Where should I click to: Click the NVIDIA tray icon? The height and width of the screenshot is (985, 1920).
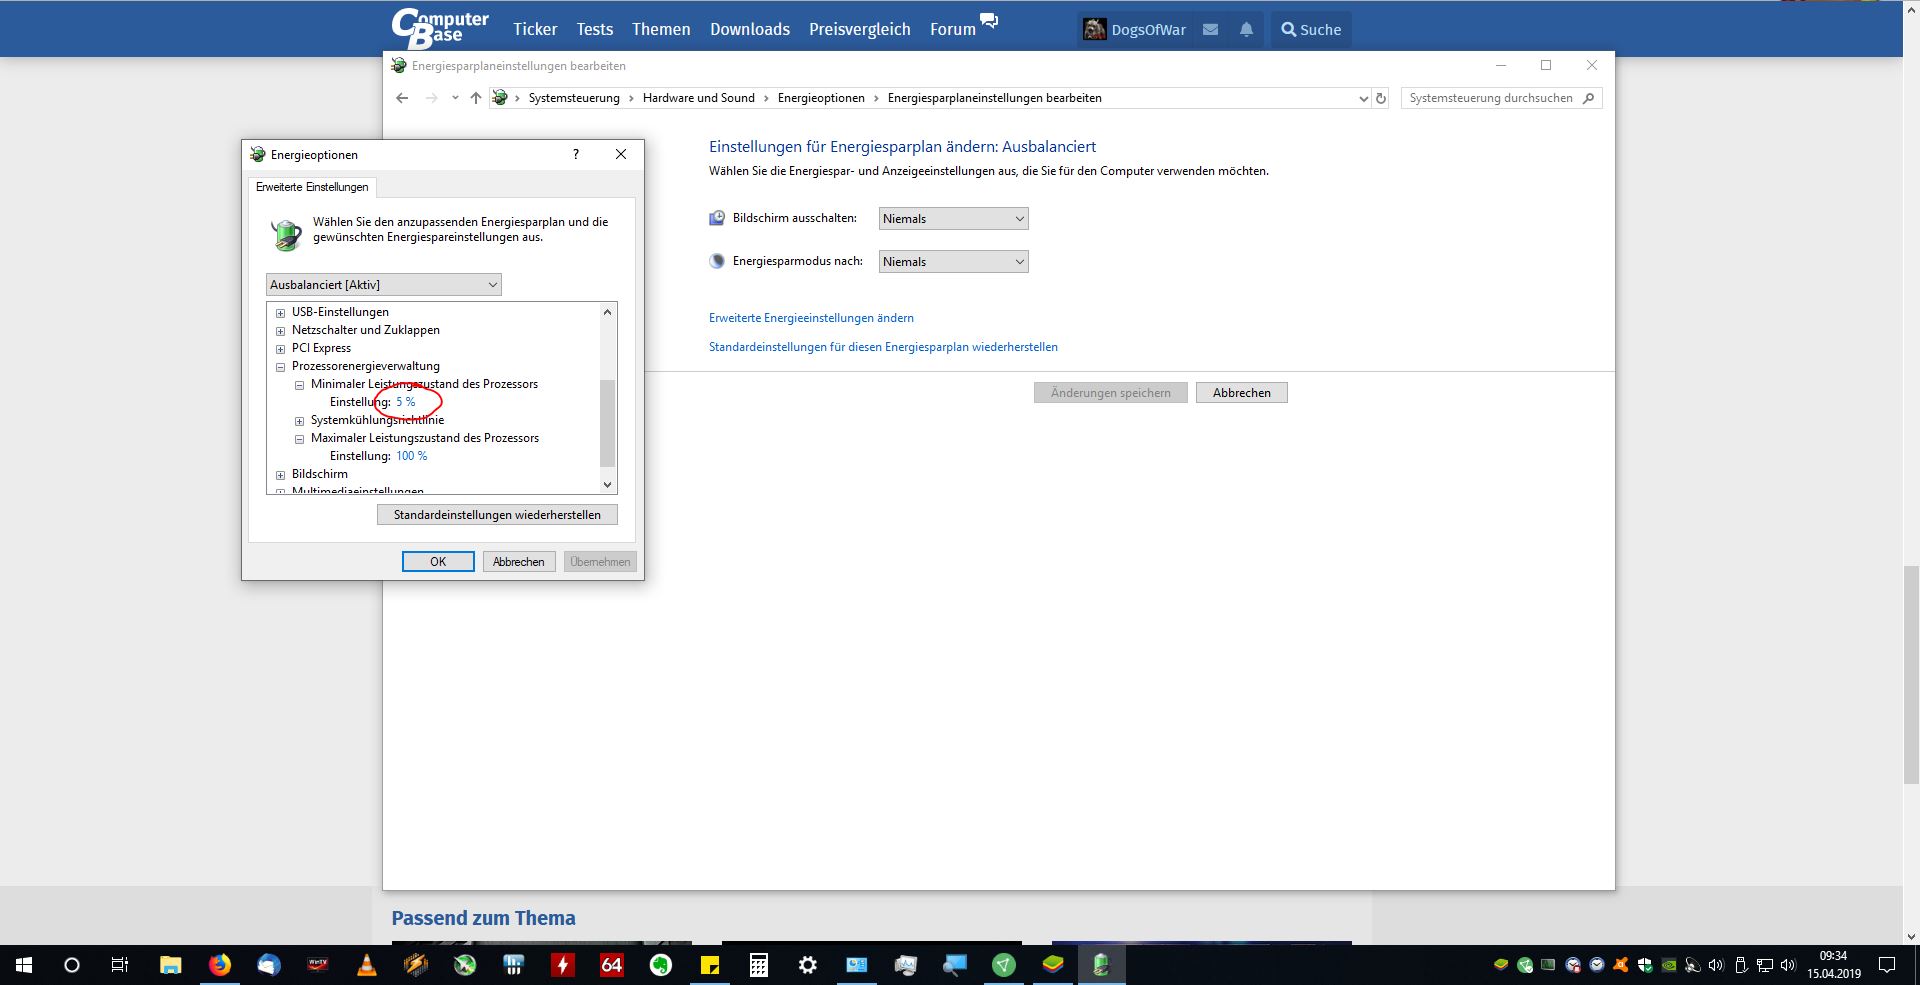[1669, 965]
